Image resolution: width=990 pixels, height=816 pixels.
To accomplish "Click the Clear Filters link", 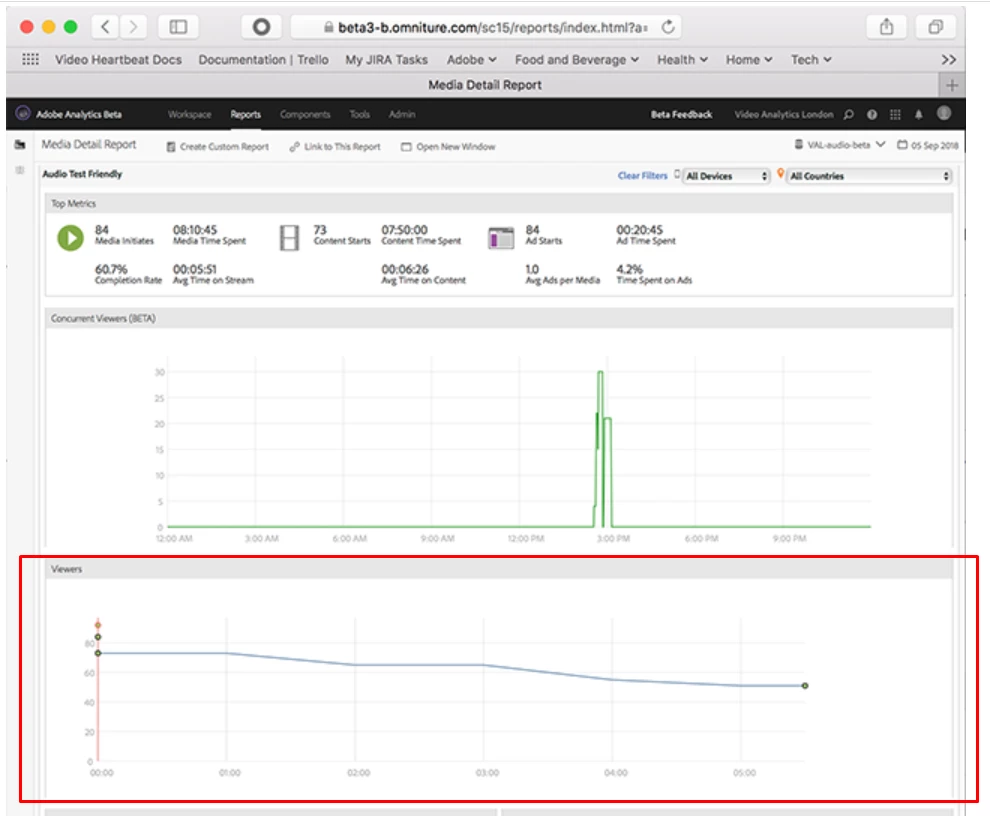I will tap(642, 176).
